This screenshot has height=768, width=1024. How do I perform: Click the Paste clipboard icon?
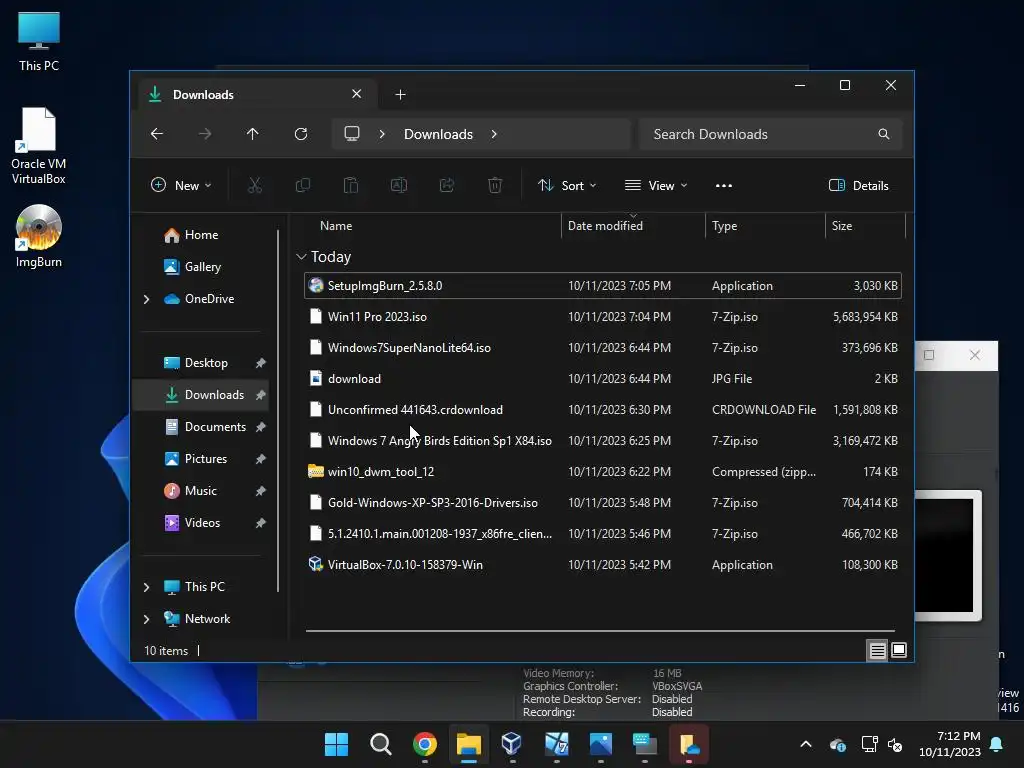pyautogui.click(x=351, y=185)
